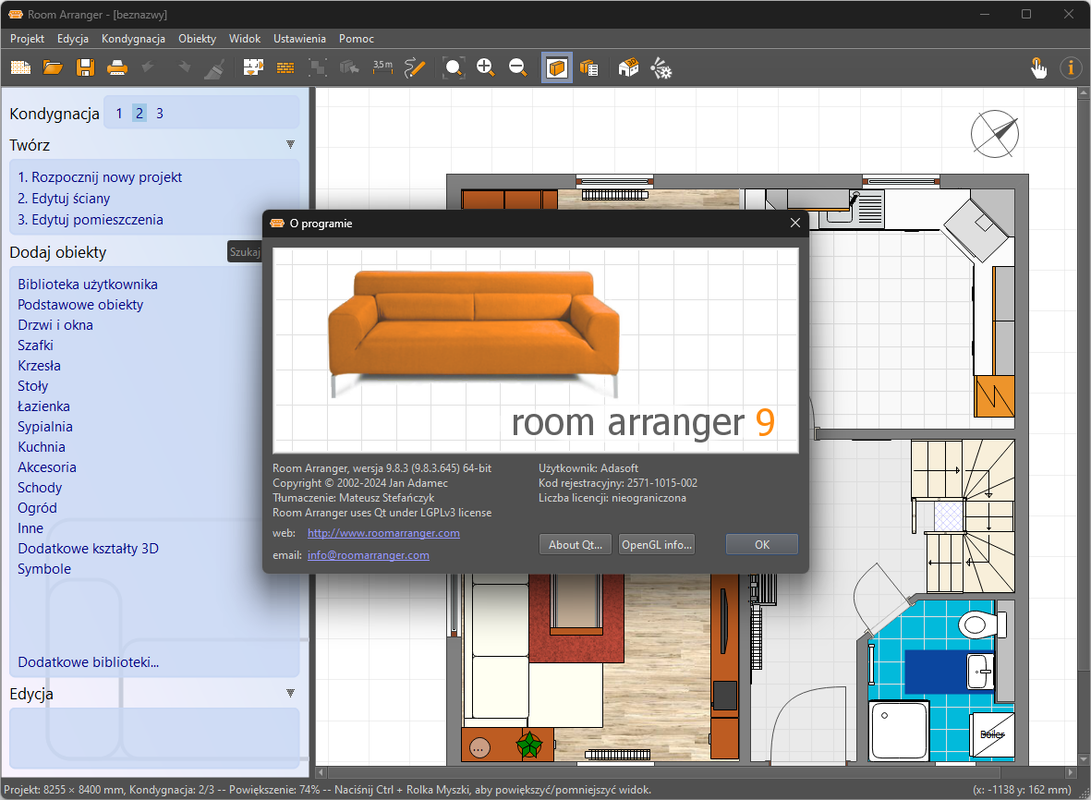Click the Szukaj search field

245,252
